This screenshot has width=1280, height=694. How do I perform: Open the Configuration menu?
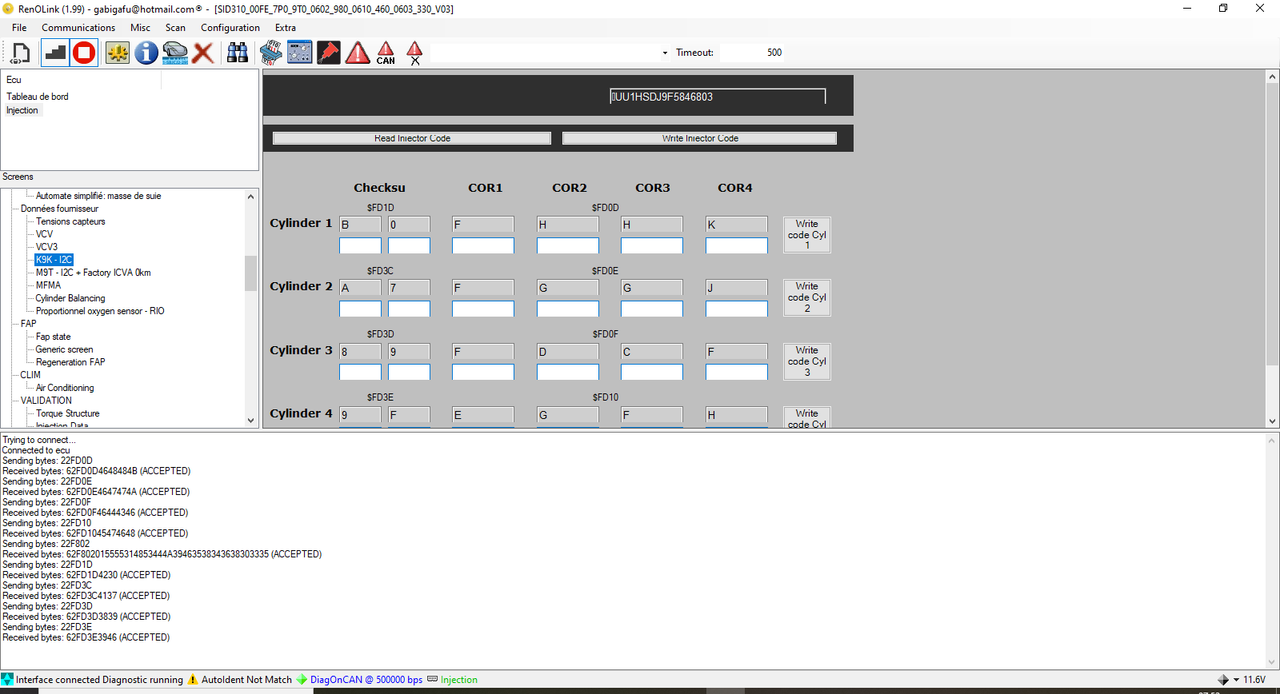(x=230, y=28)
